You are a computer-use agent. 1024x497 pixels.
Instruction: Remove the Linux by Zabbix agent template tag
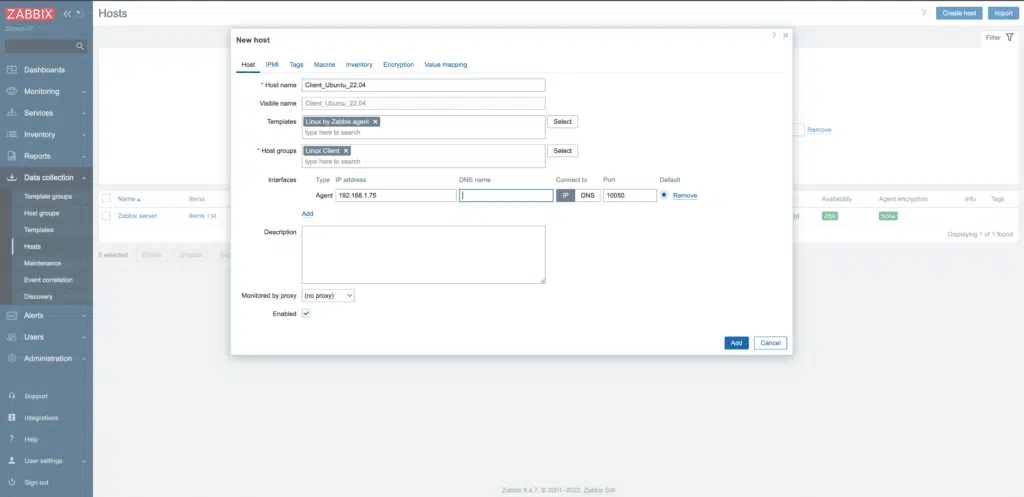(376, 121)
